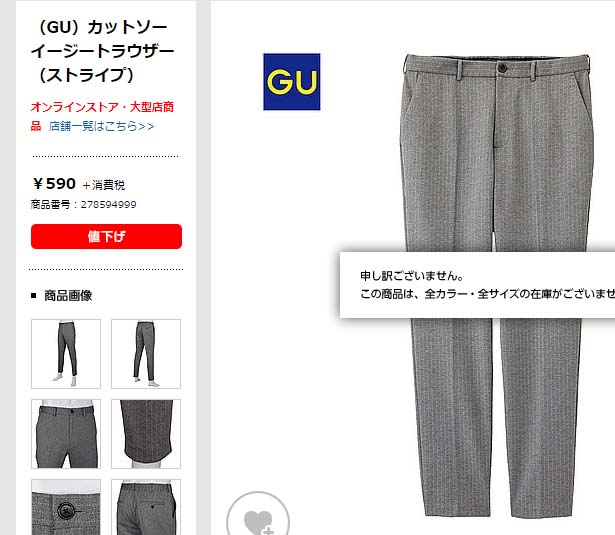Show the waistband front close-up thumbnail
The width and height of the screenshot is (615, 535).
click(x=66, y=434)
